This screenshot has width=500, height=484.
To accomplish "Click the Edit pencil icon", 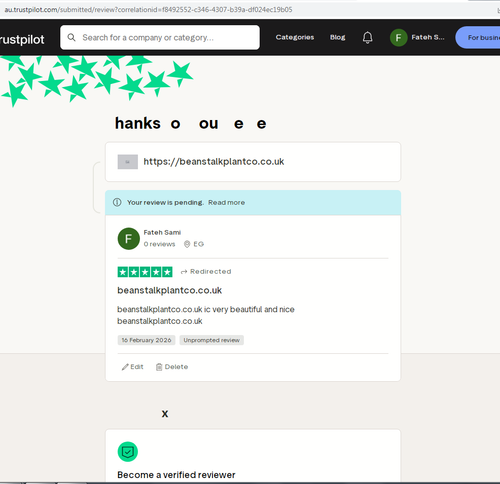I will coord(125,367).
